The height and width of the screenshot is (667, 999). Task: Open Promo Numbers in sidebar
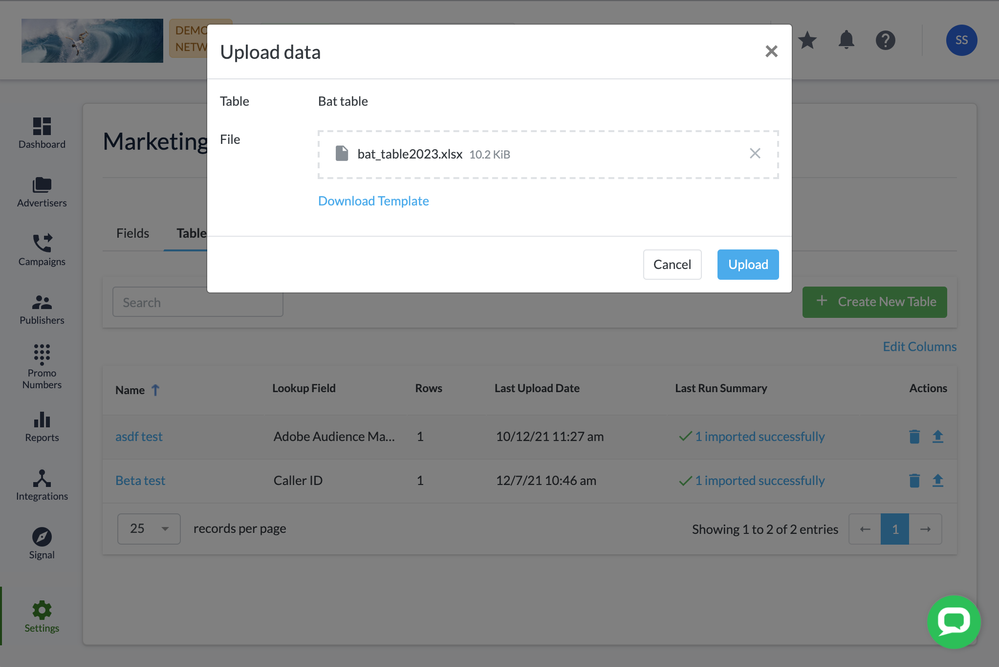pyautogui.click(x=41, y=366)
